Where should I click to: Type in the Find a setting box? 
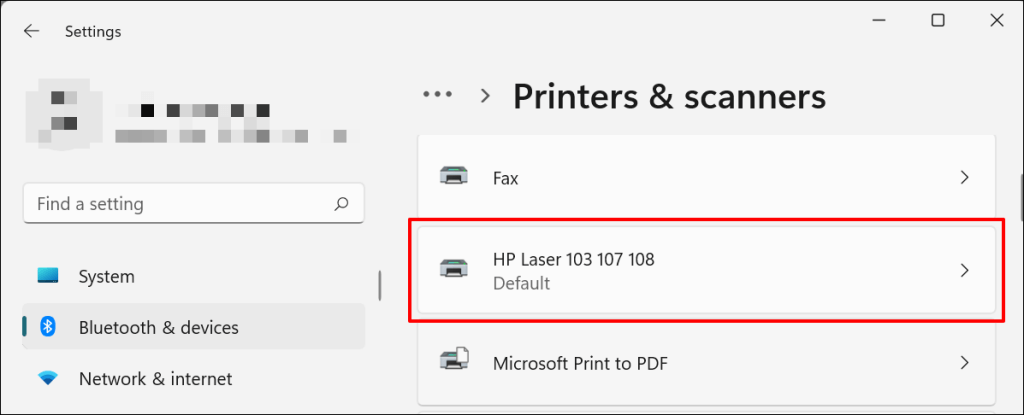pos(180,204)
